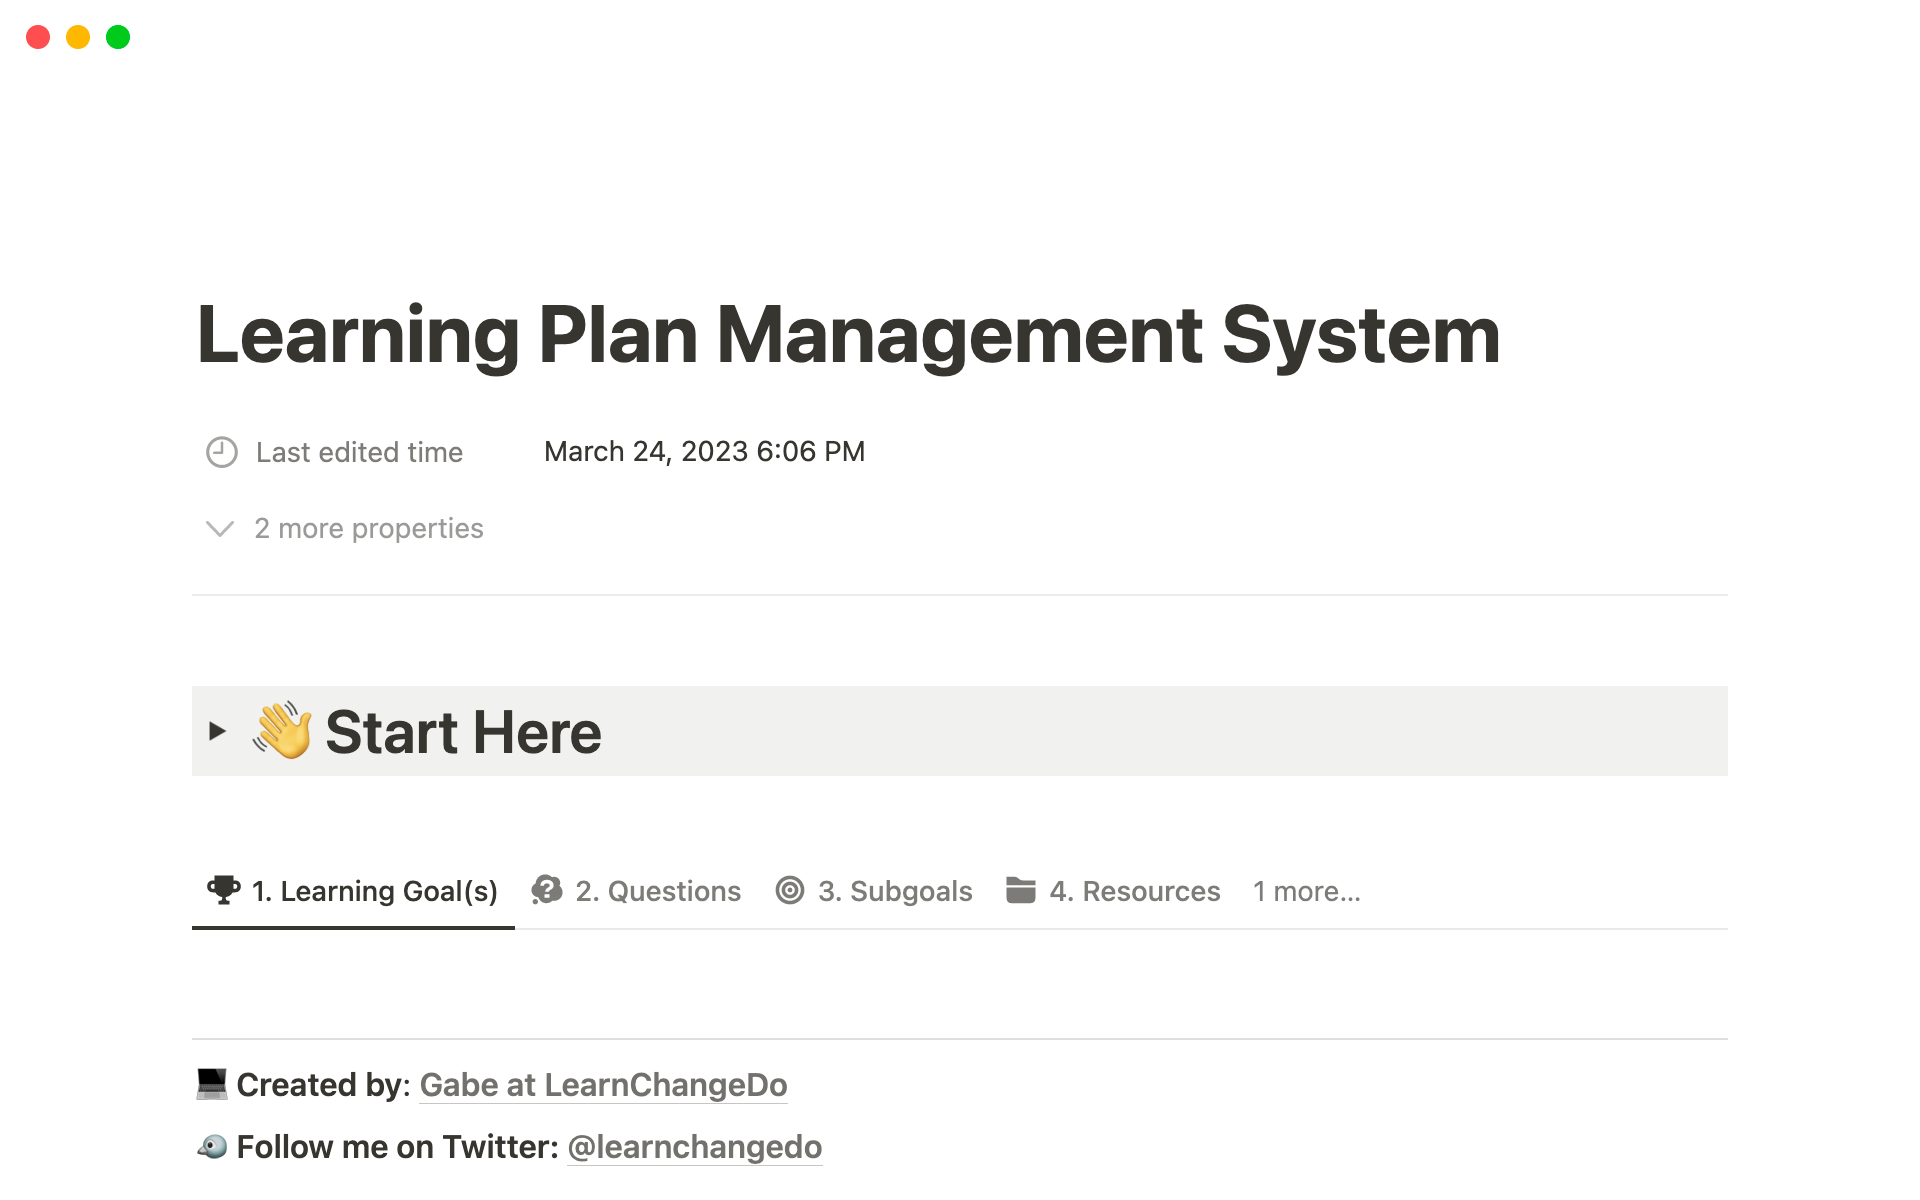Switch to the 3. Subgoals tab
Screen dimensions: 1920x1200
tap(895, 891)
